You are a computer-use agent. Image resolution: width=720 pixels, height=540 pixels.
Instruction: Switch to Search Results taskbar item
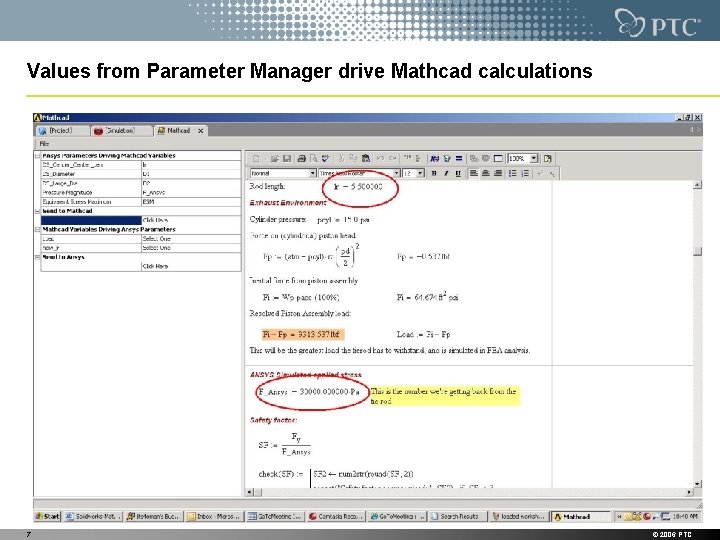point(456,517)
